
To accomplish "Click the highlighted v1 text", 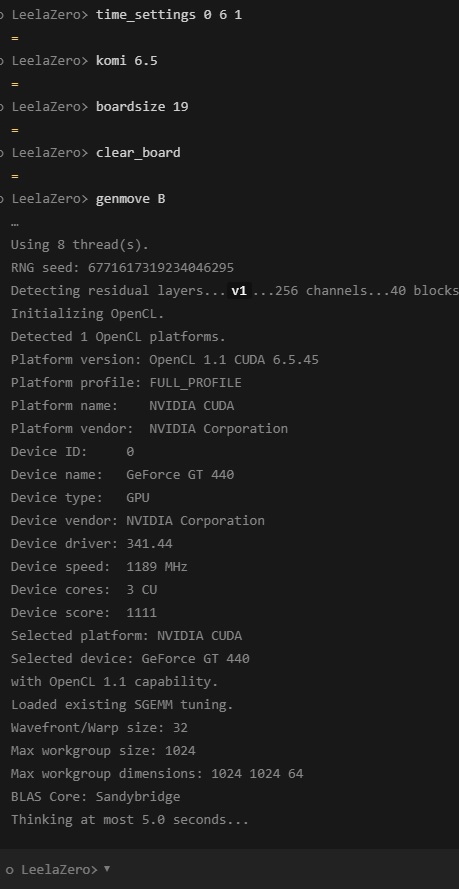I will click(x=239, y=291).
